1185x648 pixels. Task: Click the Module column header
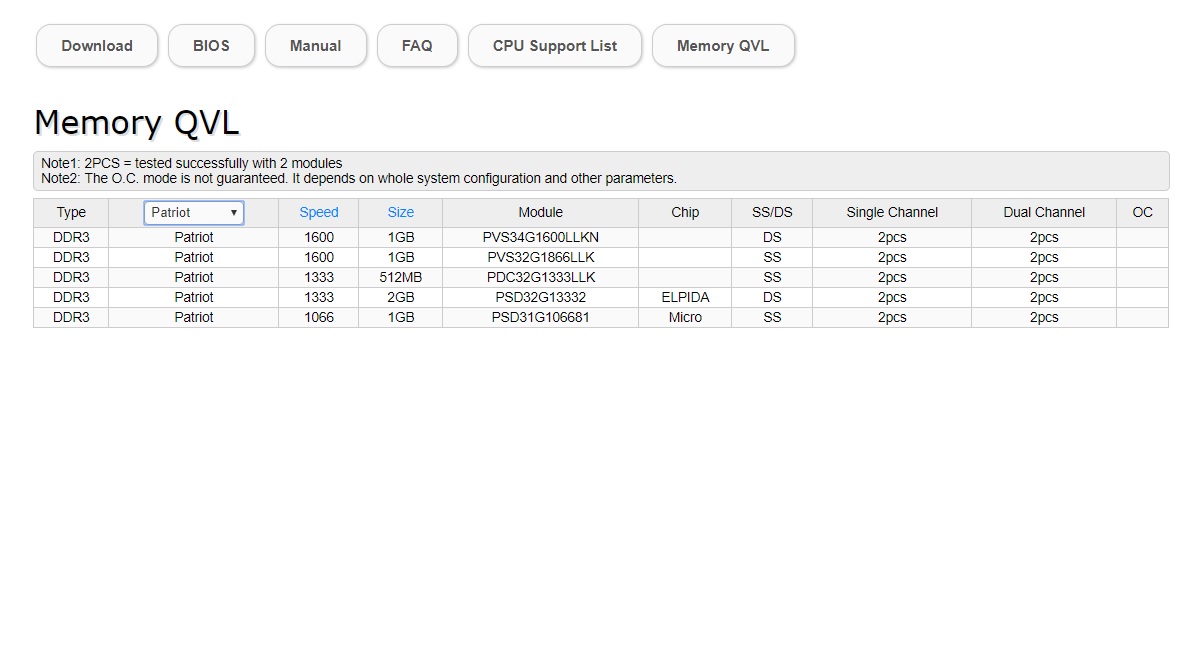(540, 212)
